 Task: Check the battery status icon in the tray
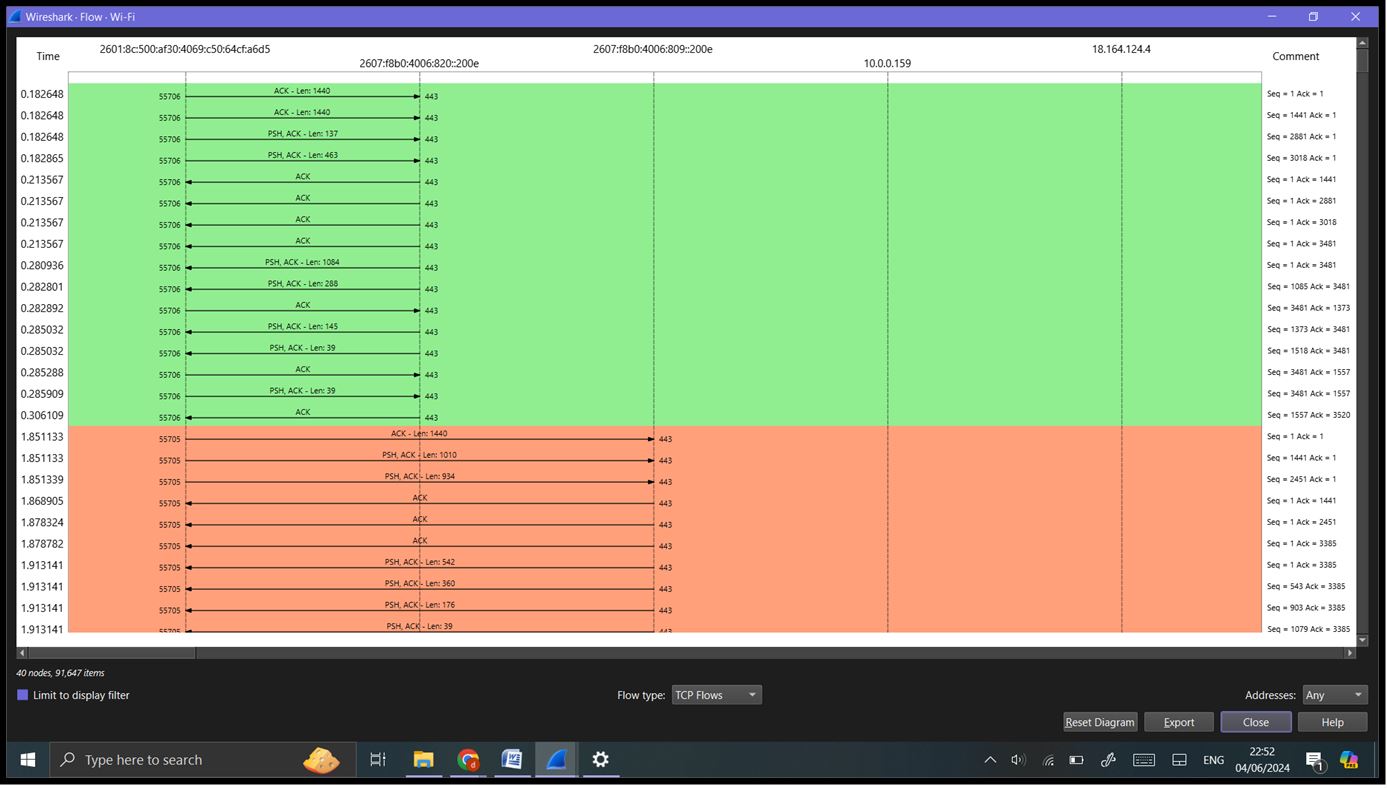pos(1076,759)
